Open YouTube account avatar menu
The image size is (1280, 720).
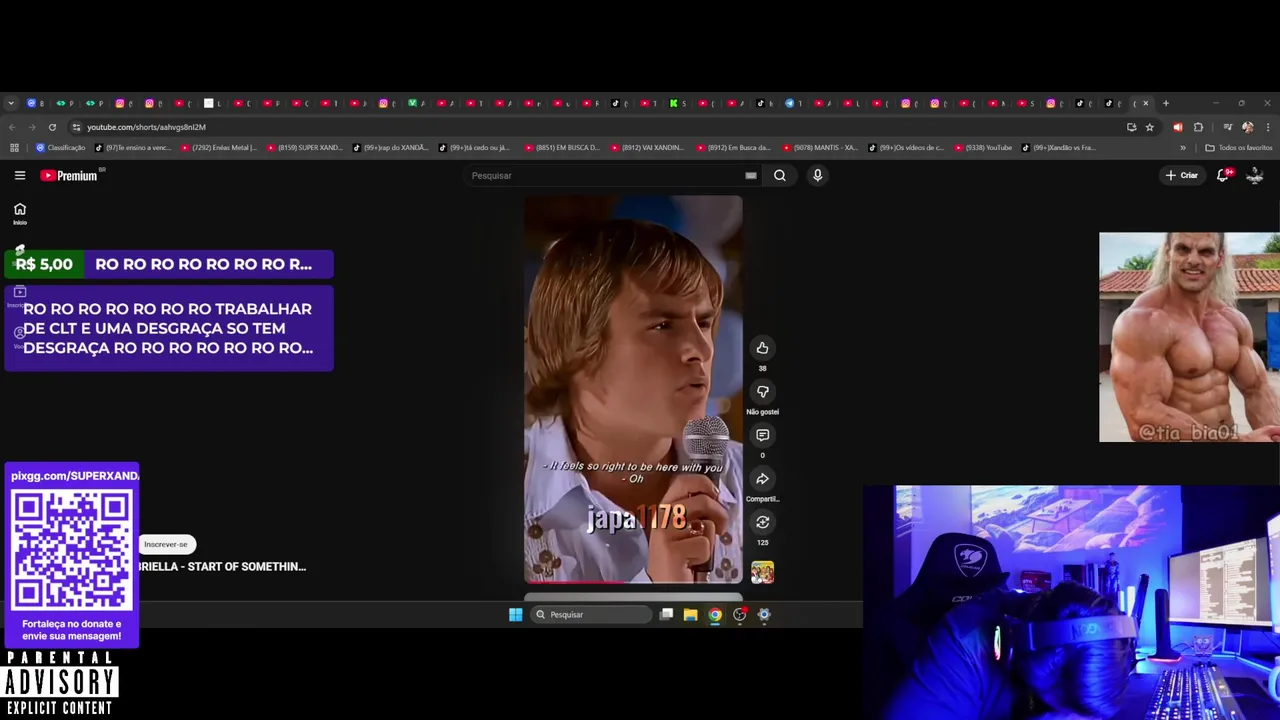(x=1255, y=175)
